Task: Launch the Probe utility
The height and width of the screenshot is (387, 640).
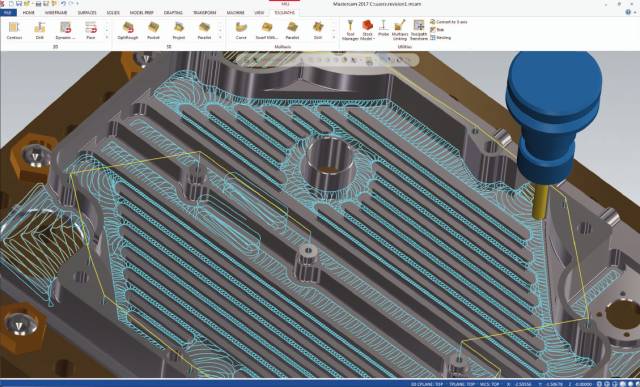Action: tap(383, 28)
